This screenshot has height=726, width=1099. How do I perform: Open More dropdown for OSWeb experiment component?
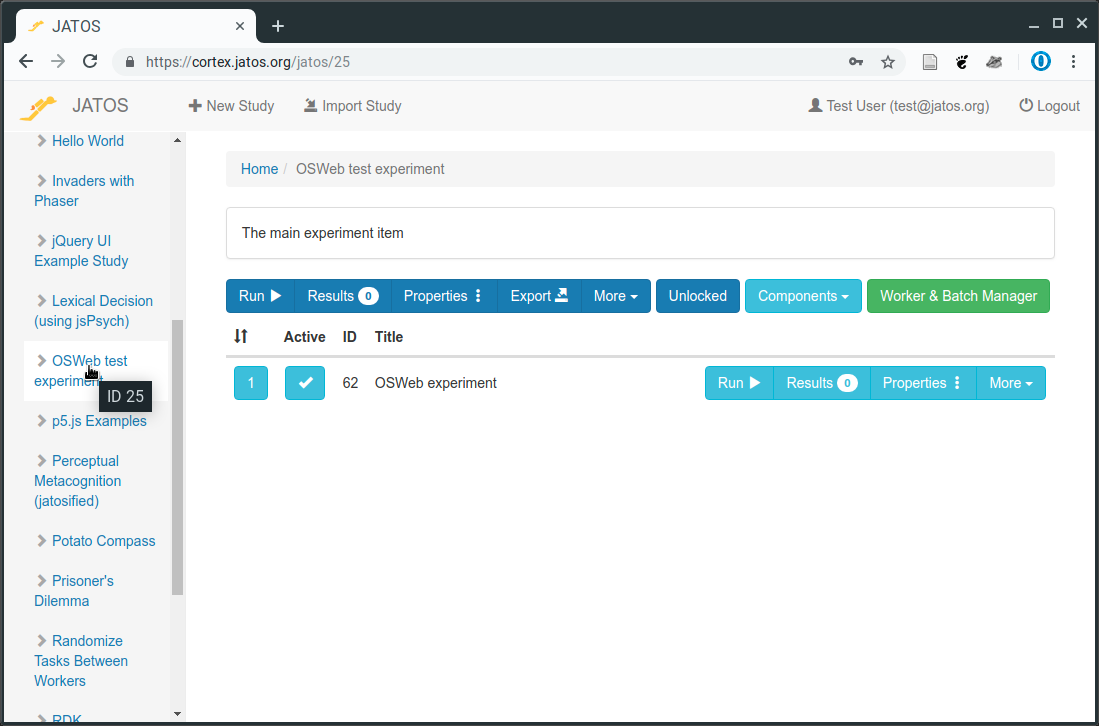(1011, 383)
